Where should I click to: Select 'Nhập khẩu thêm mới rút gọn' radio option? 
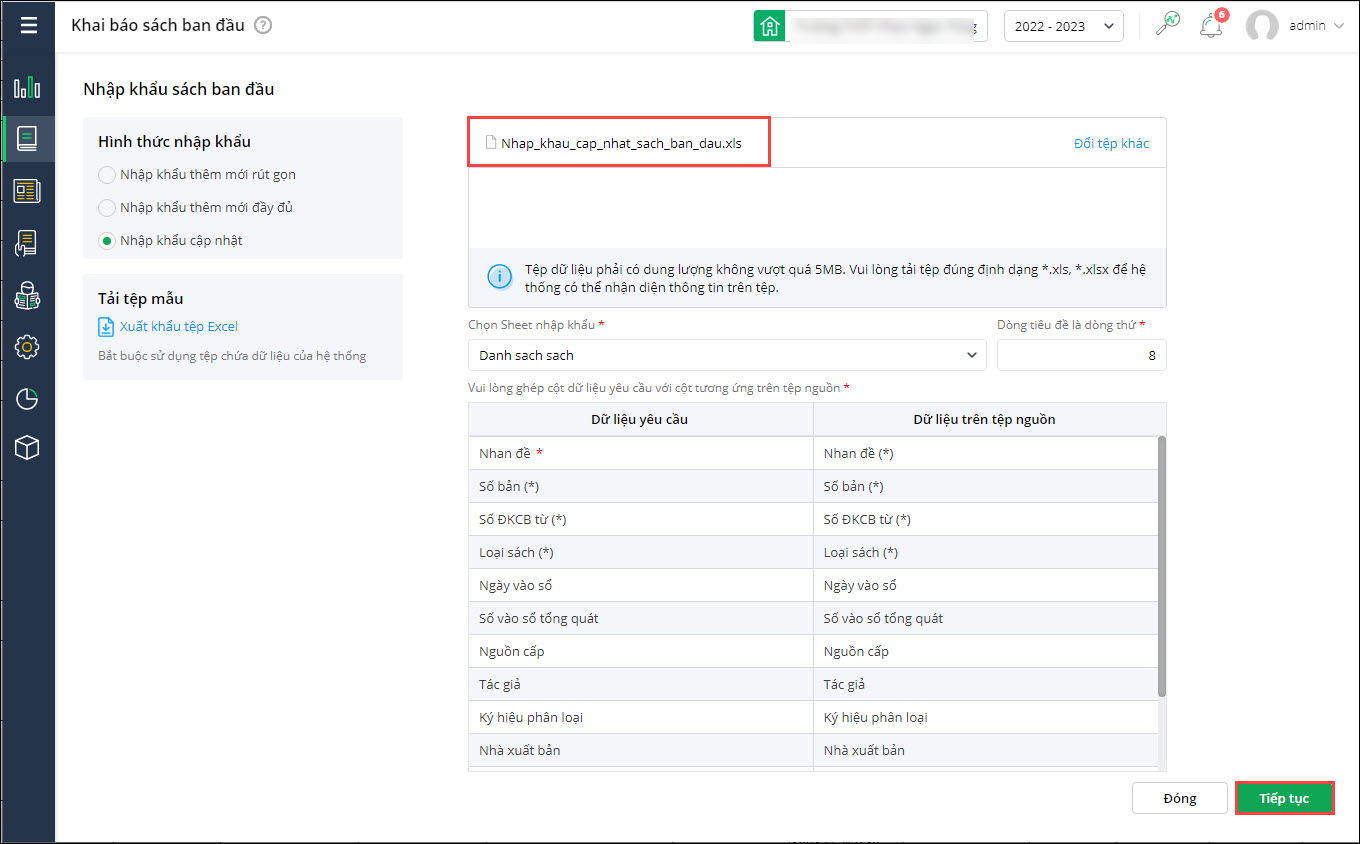pos(107,175)
